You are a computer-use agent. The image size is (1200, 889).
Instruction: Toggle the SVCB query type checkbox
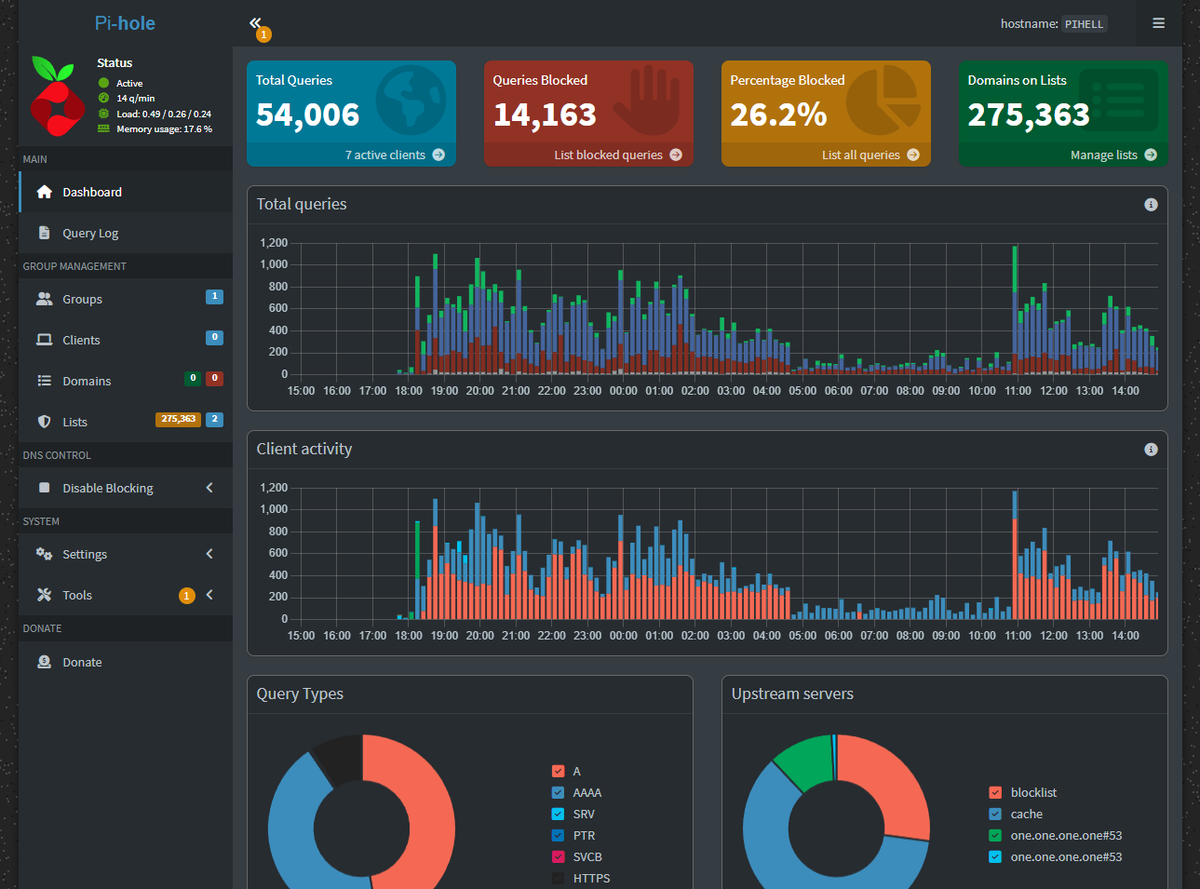tap(559, 857)
